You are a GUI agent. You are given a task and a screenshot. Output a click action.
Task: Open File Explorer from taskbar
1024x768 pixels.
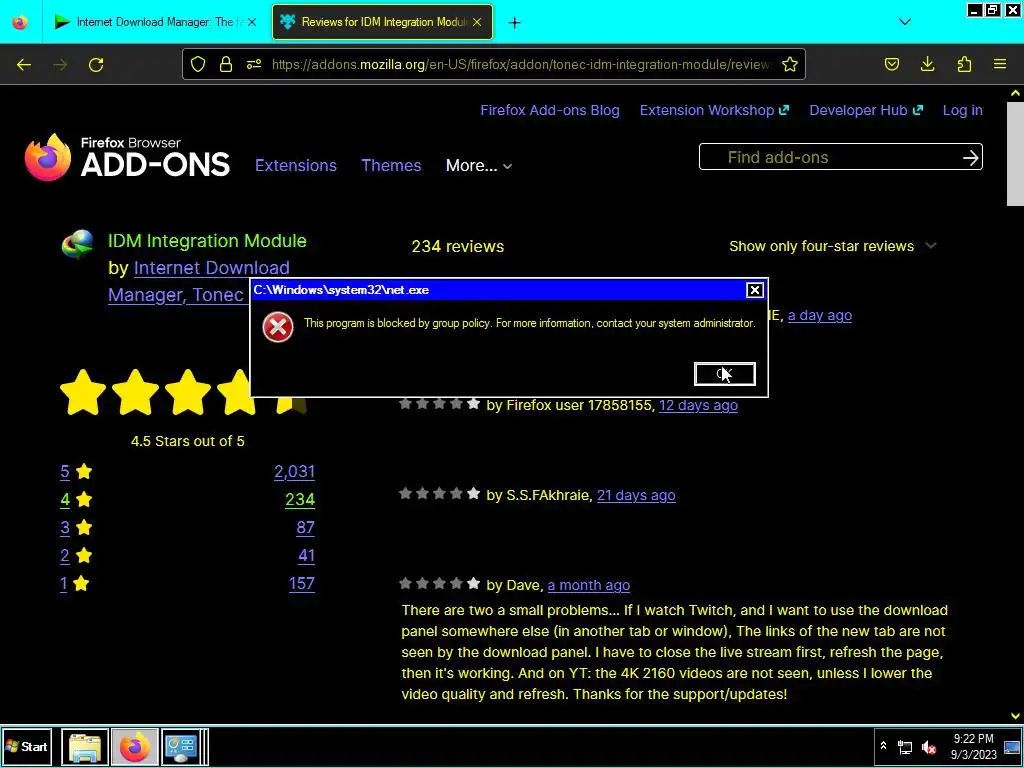[84, 747]
